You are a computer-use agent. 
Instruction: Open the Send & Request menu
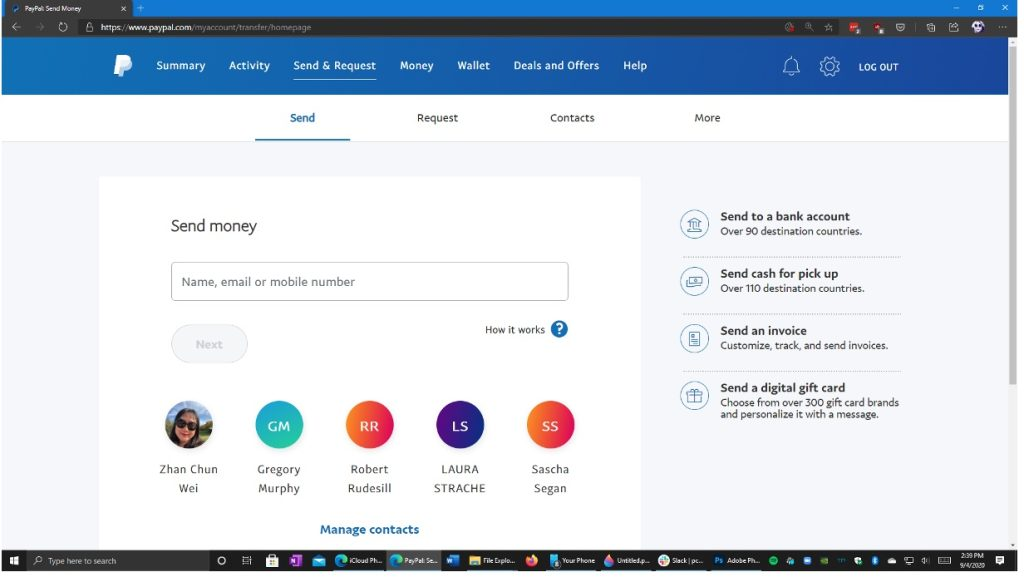click(x=334, y=65)
